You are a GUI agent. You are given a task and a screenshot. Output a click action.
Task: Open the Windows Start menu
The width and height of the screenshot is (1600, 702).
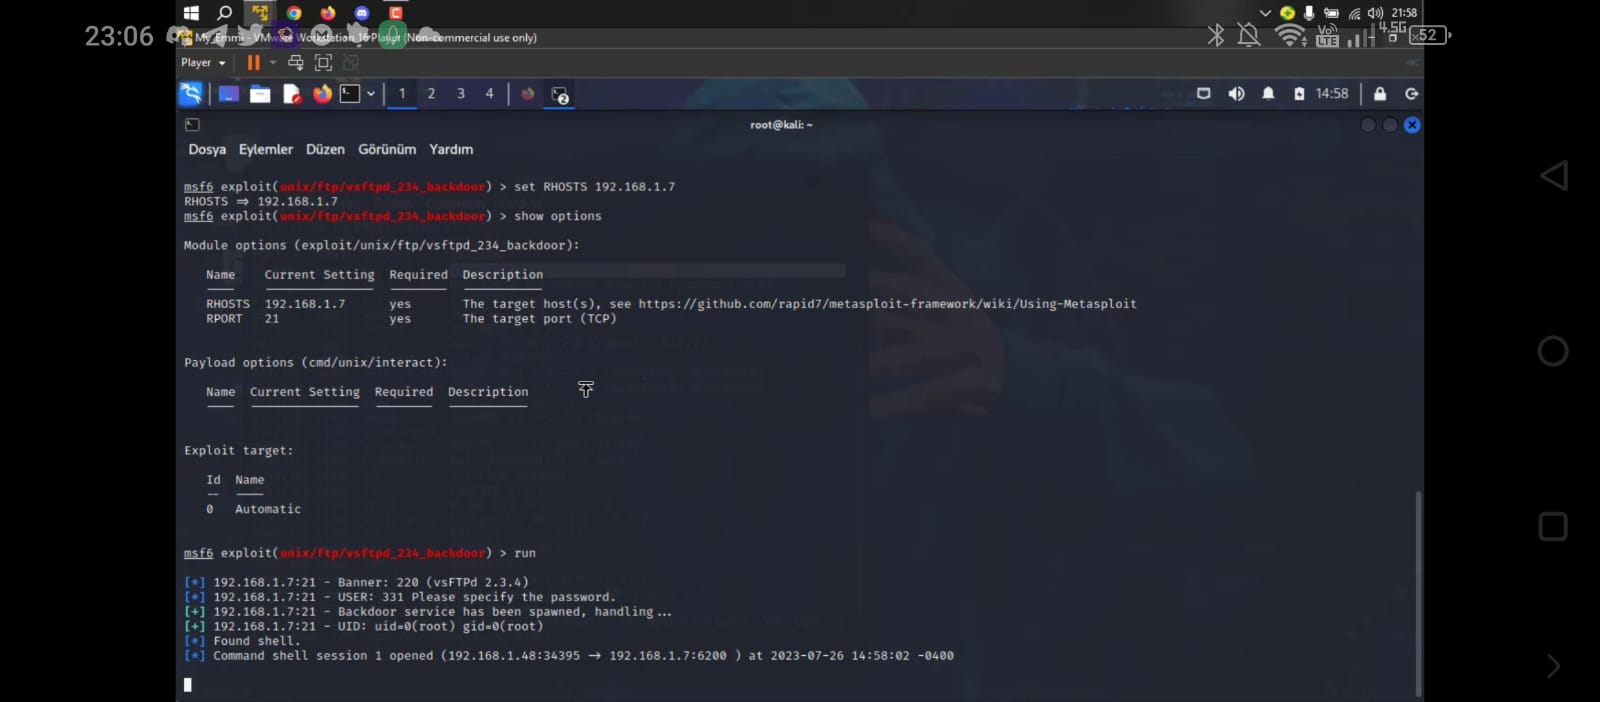point(192,13)
